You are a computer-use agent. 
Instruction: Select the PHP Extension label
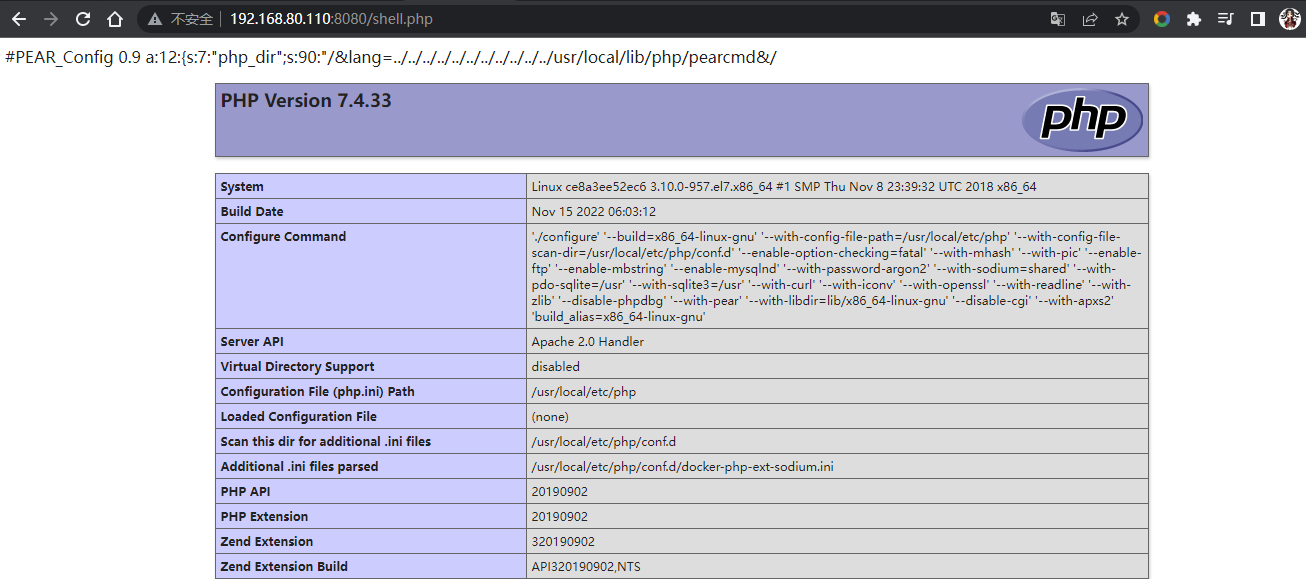265,517
